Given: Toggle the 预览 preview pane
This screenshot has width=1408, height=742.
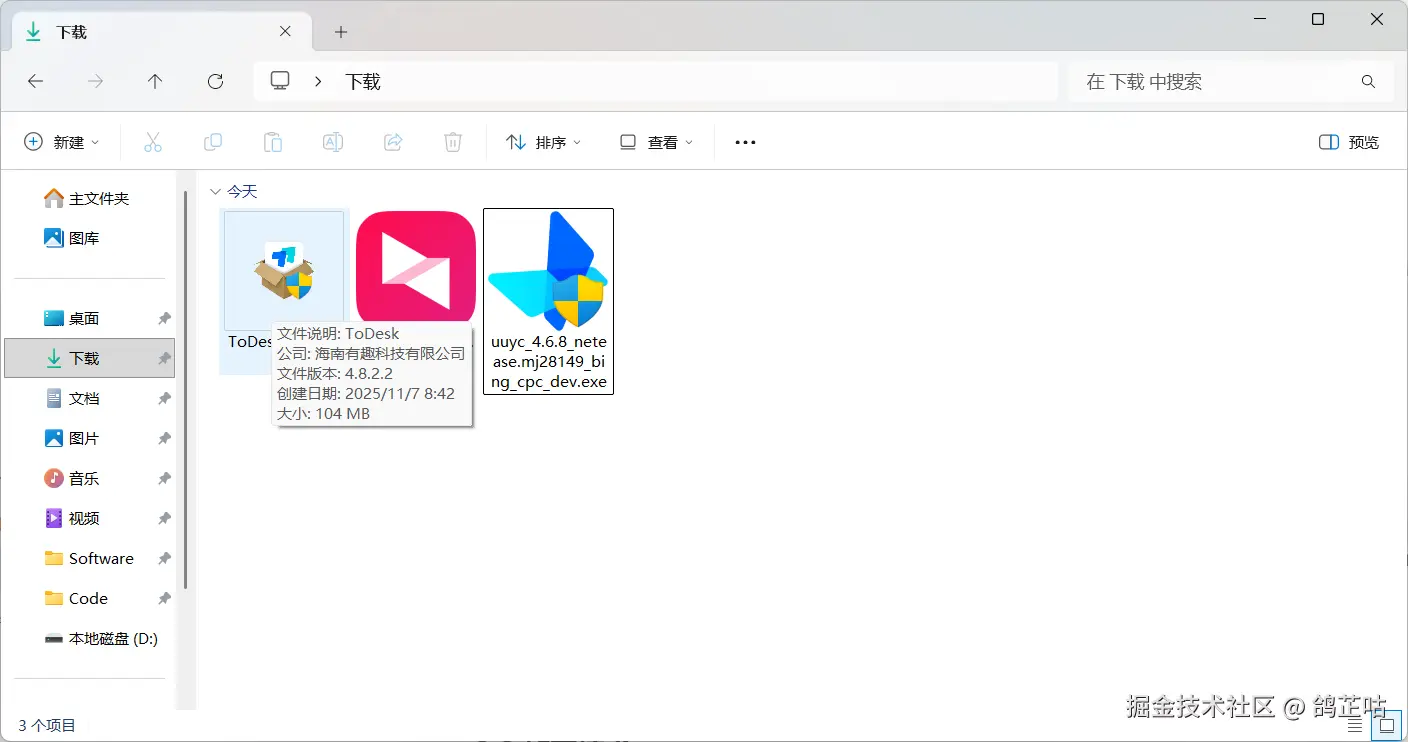Looking at the screenshot, I should click(1349, 143).
